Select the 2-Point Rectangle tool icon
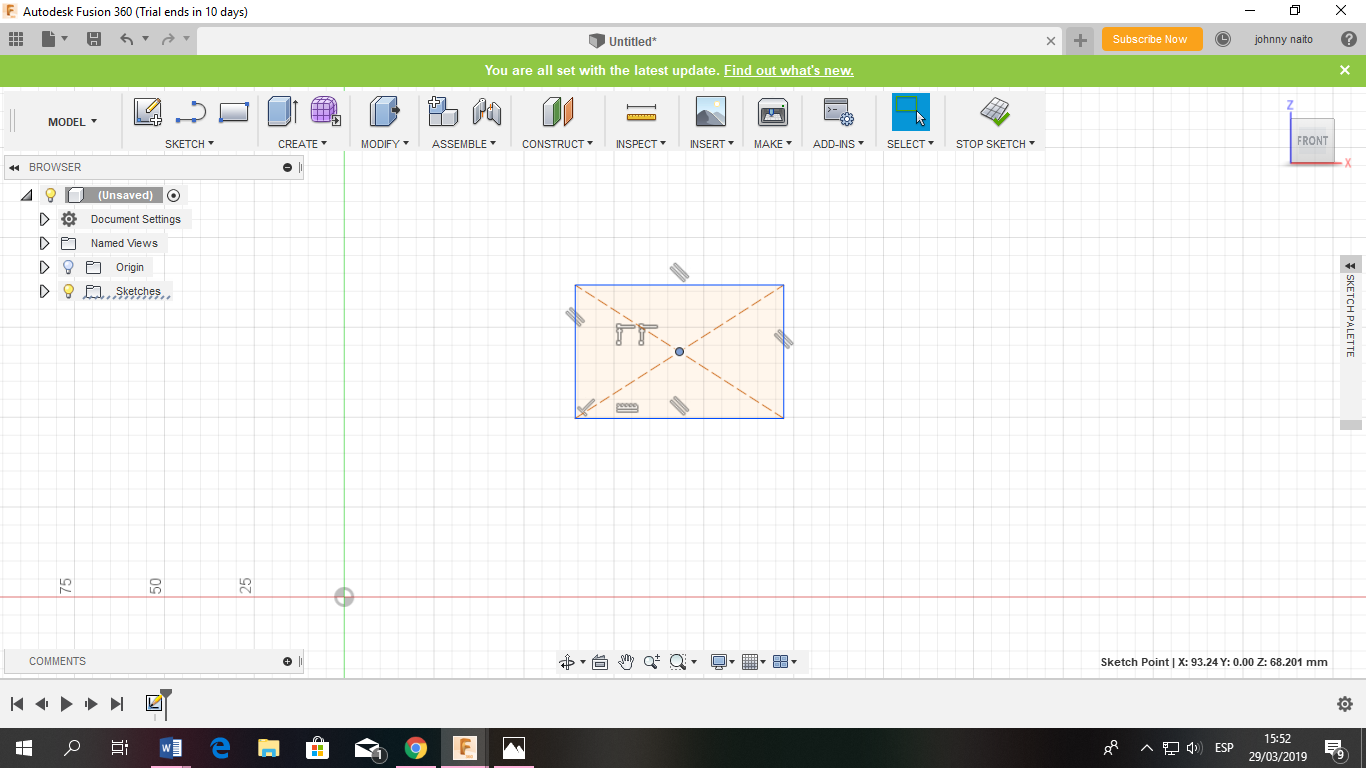This screenshot has width=1366, height=768. pyautogui.click(x=233, y=112)
